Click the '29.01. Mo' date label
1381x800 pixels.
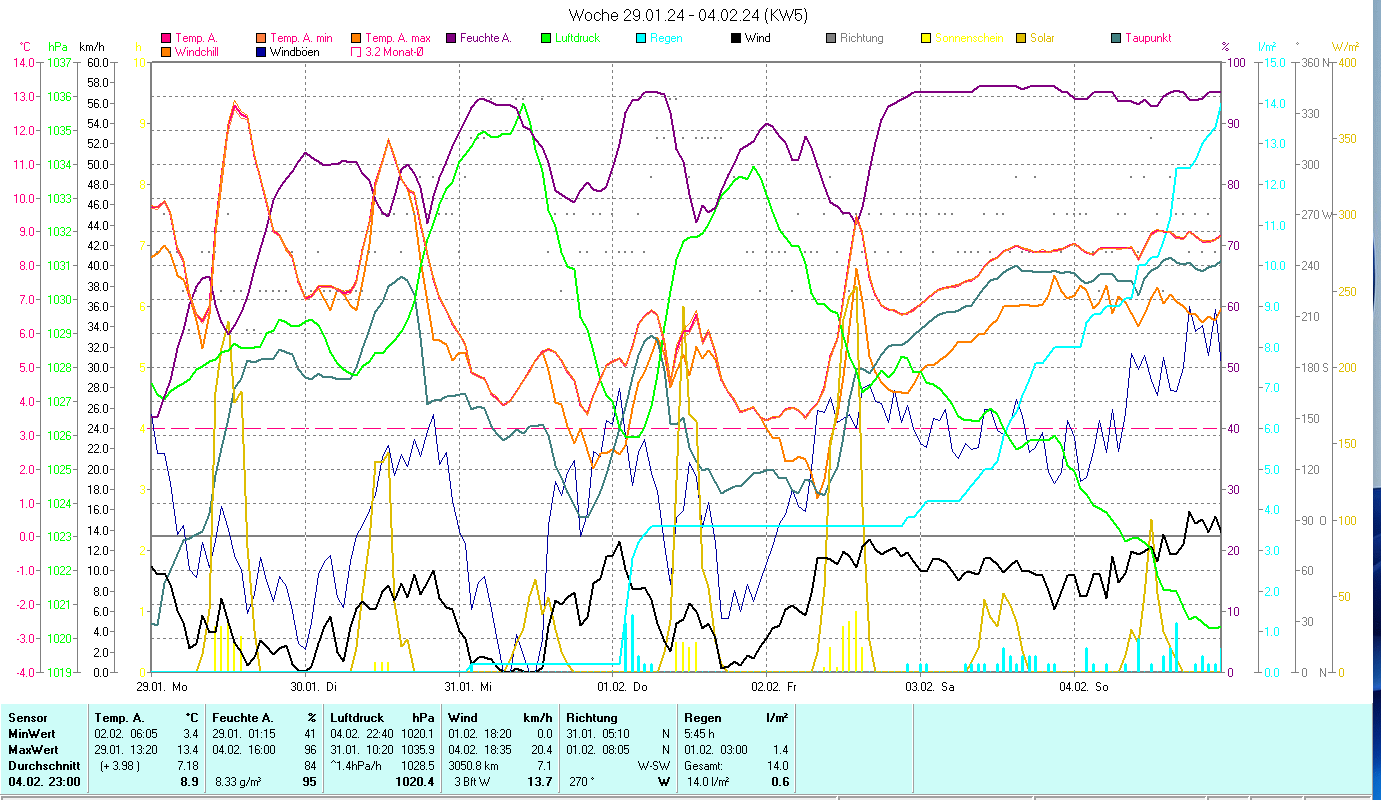[161, 687]
